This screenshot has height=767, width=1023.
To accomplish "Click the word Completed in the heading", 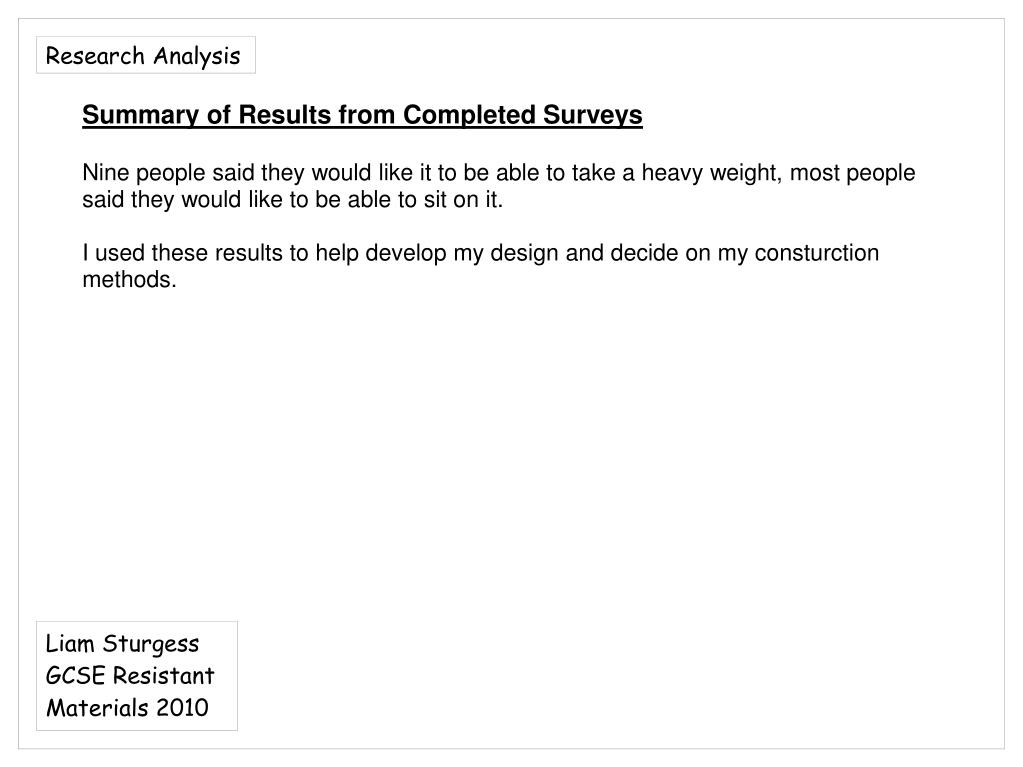I will [469, 115].
